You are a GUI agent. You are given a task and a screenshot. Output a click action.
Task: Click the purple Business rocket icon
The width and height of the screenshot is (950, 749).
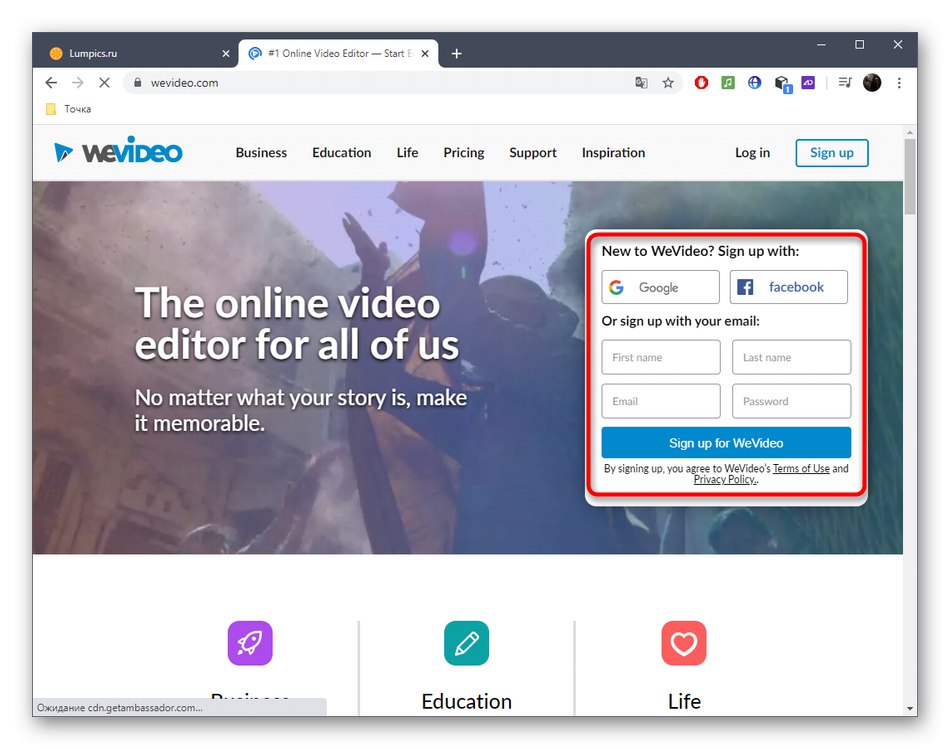[250, 643]
